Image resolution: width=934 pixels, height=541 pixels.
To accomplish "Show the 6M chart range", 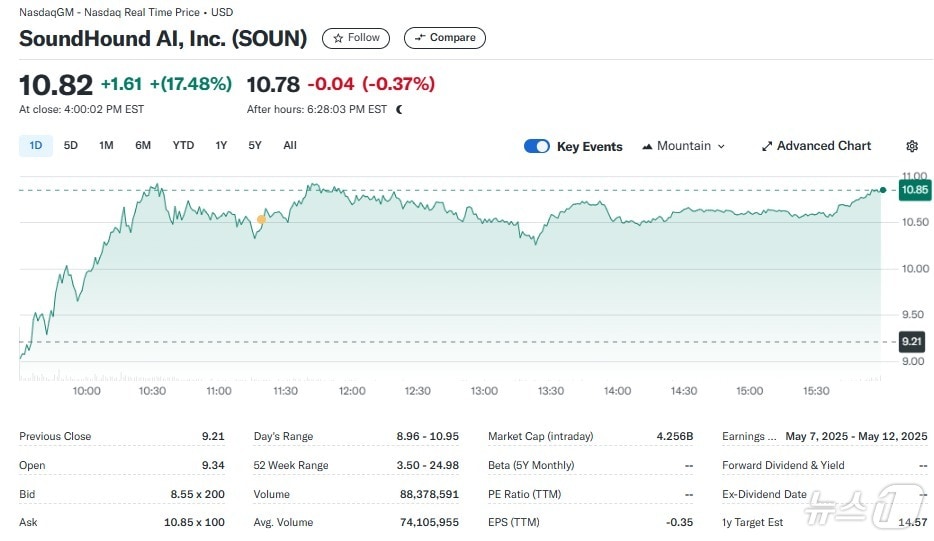I will [143, 146].
